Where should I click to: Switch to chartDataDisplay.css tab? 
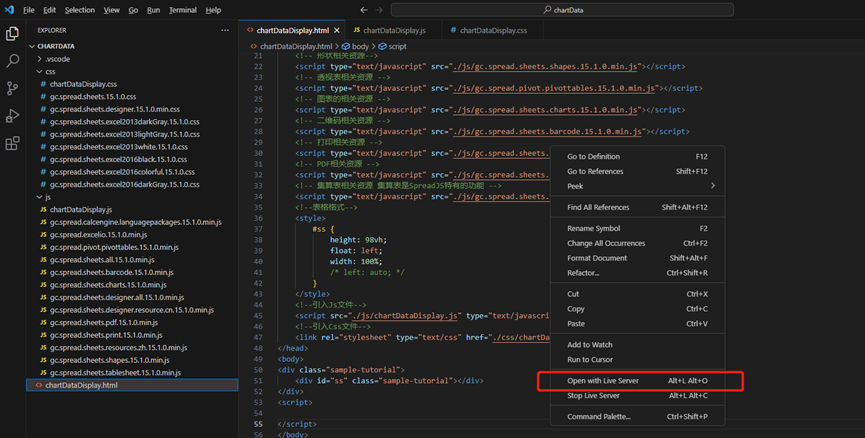pos(492,30)
